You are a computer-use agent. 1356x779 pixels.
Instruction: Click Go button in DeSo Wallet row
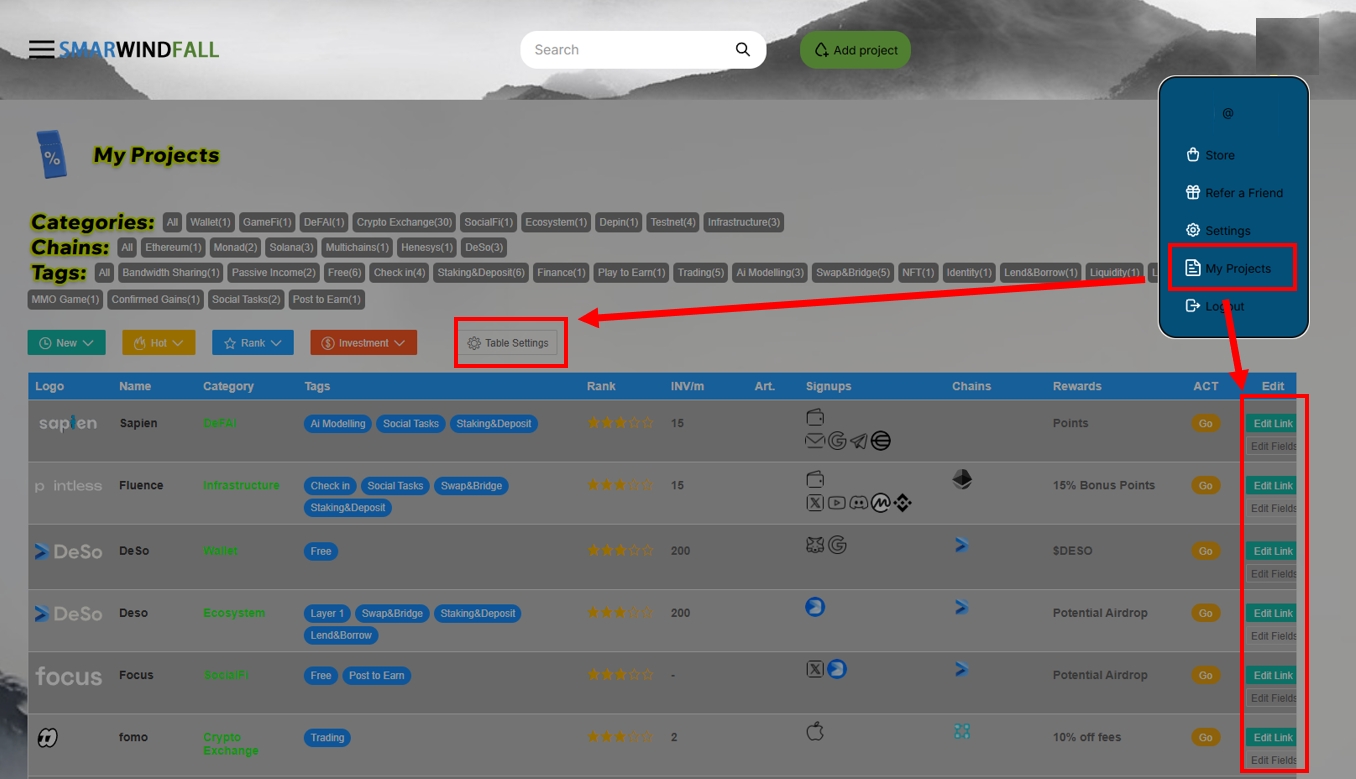(x=1206, y=551)
